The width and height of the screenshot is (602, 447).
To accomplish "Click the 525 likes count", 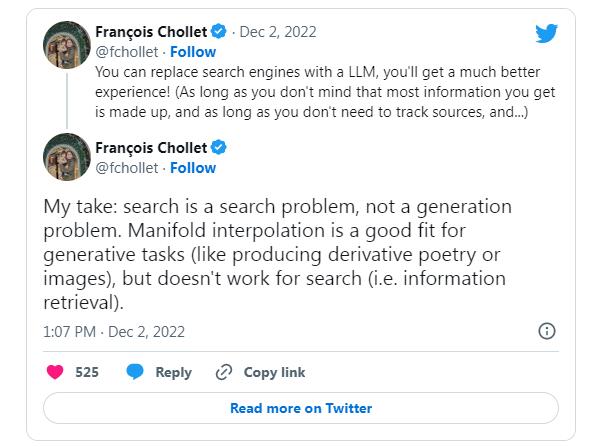I will [x=87, y=372].
